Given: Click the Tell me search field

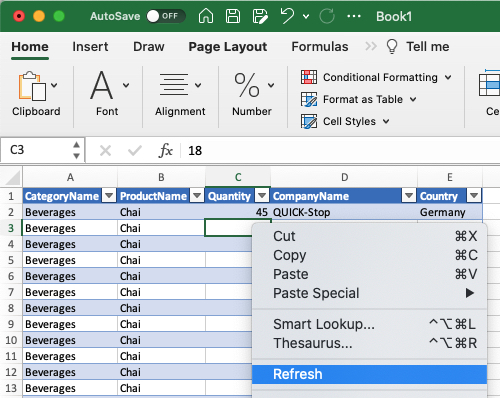Looking at the screenshot, I should [x=428, y=47].
